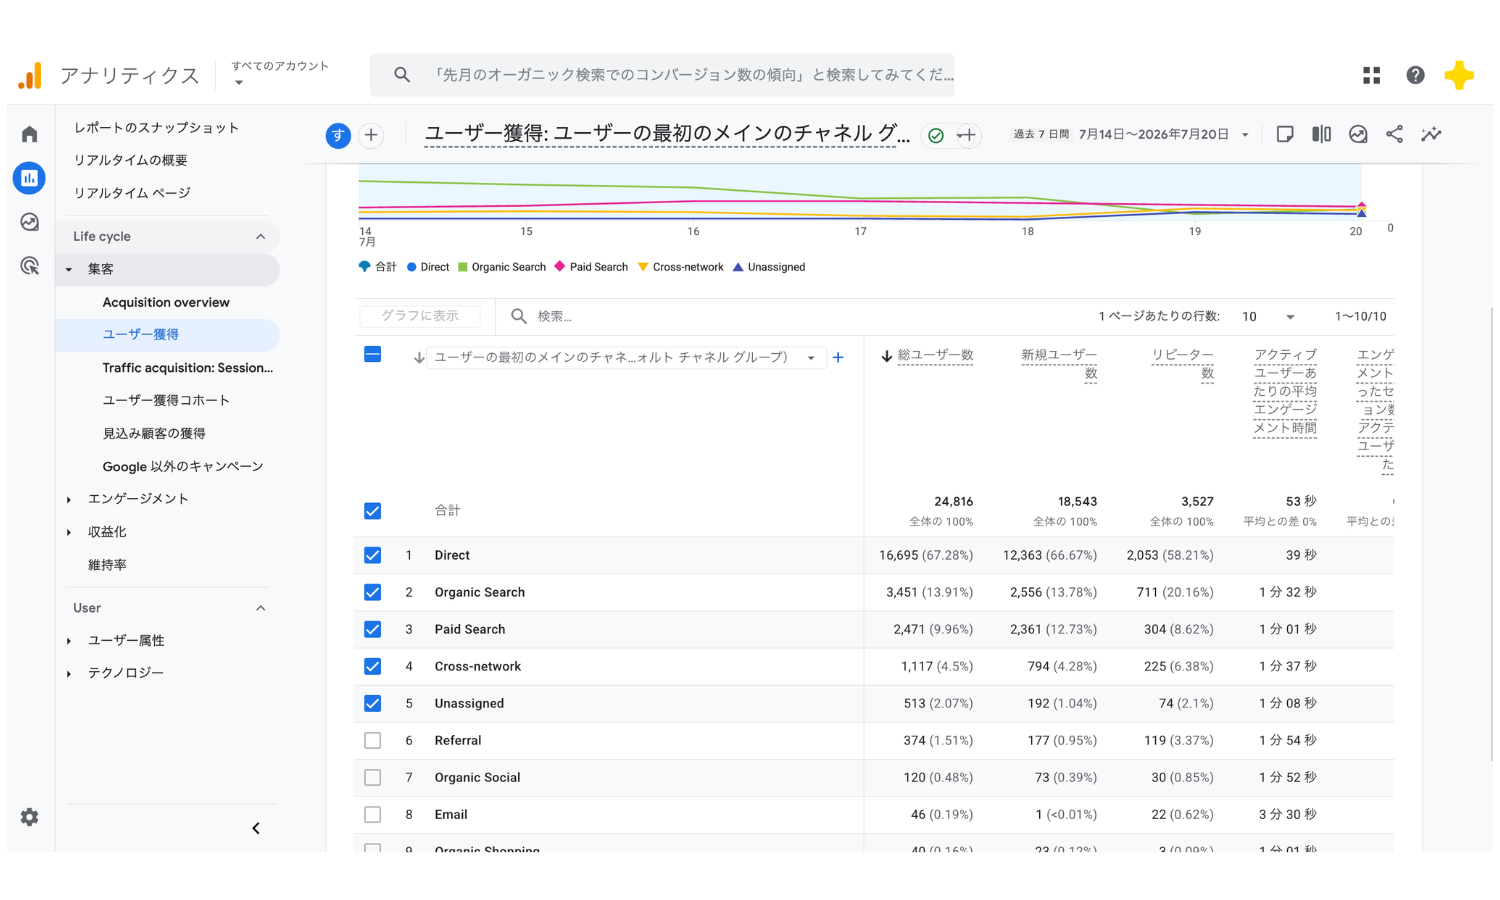The width and height of the screenshot is (1500, 900).
Task: Open ユーザー獲得コホート report
Action: [166, 400]
